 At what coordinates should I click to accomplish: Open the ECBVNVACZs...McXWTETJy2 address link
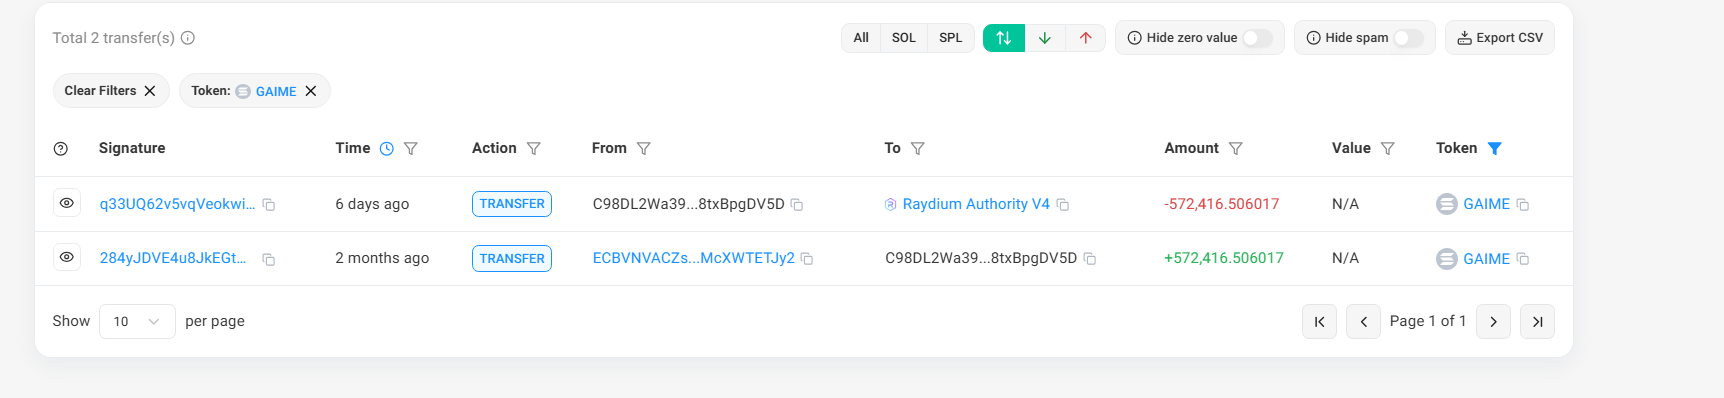694,258
